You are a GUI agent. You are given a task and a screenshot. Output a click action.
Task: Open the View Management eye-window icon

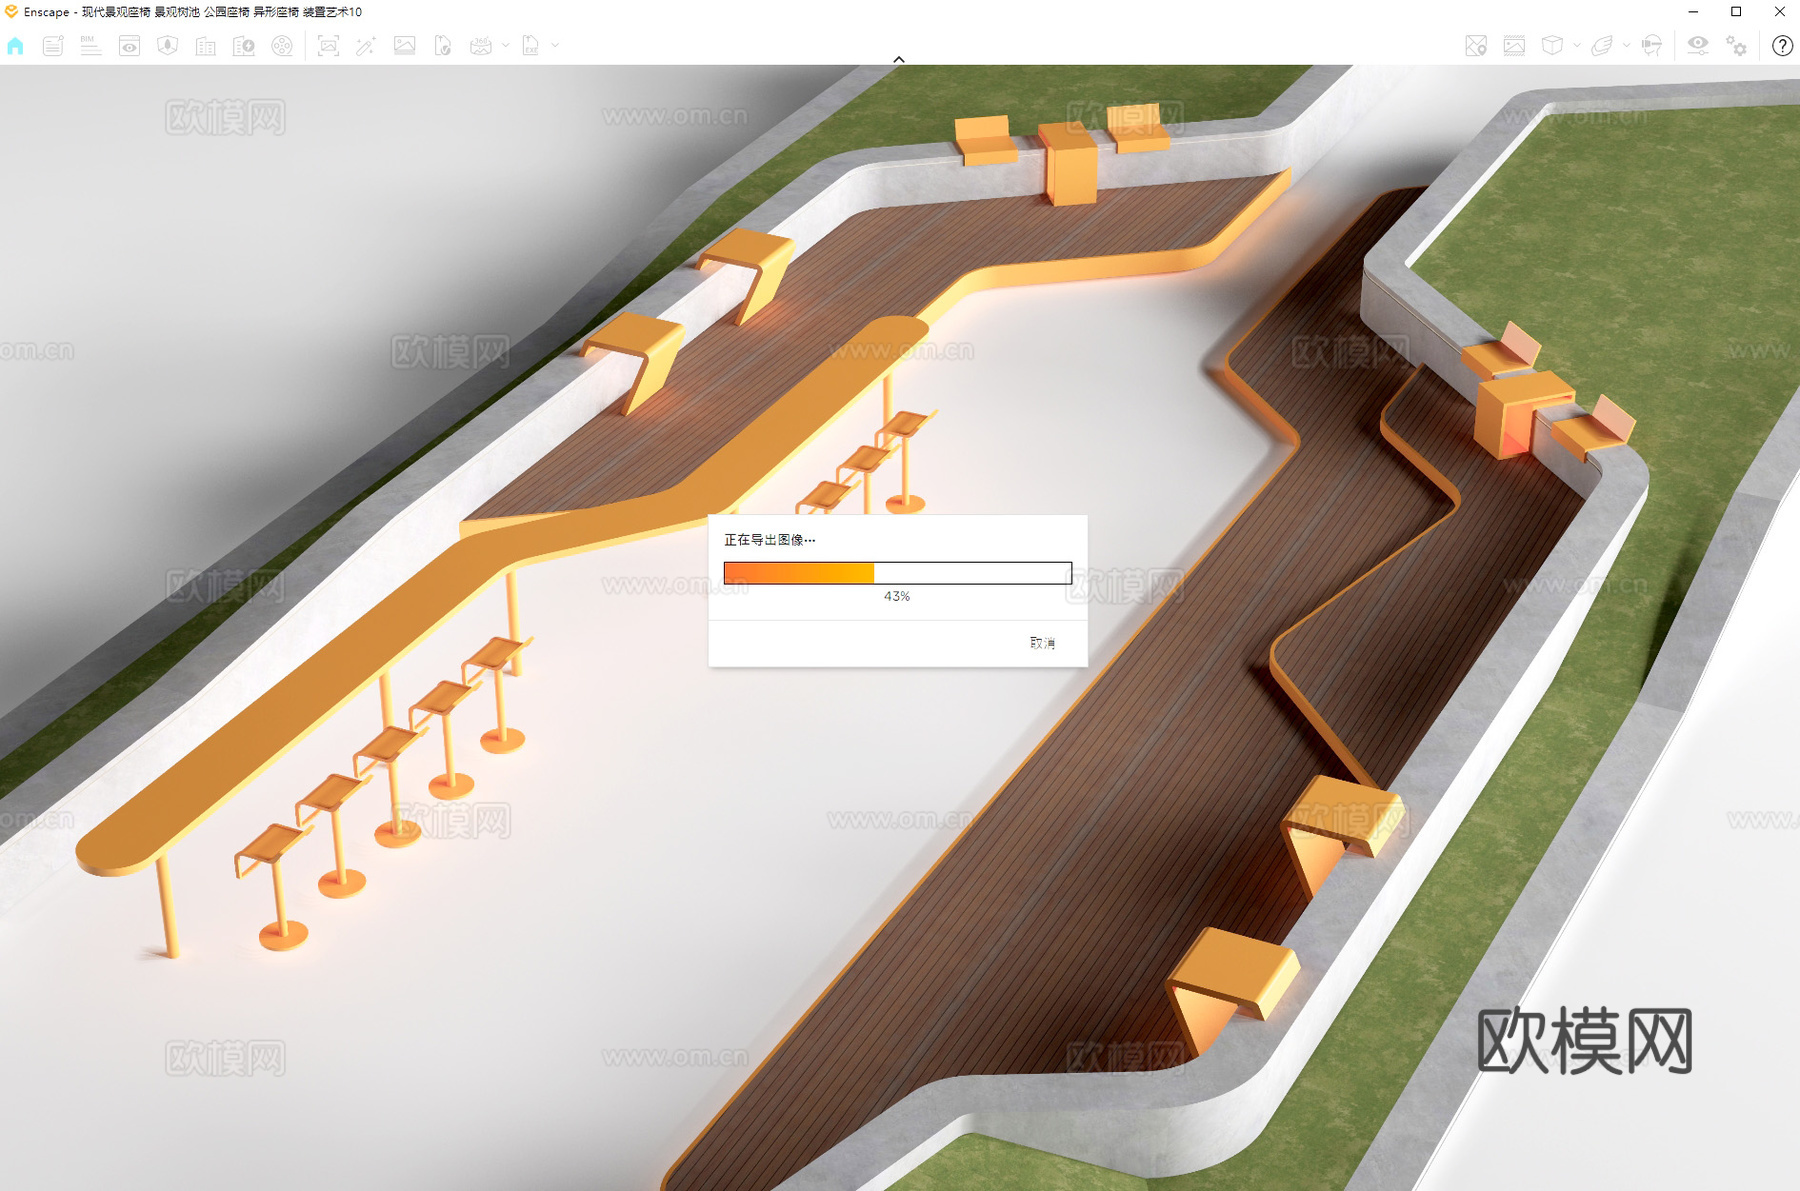(x=129, y=46)
